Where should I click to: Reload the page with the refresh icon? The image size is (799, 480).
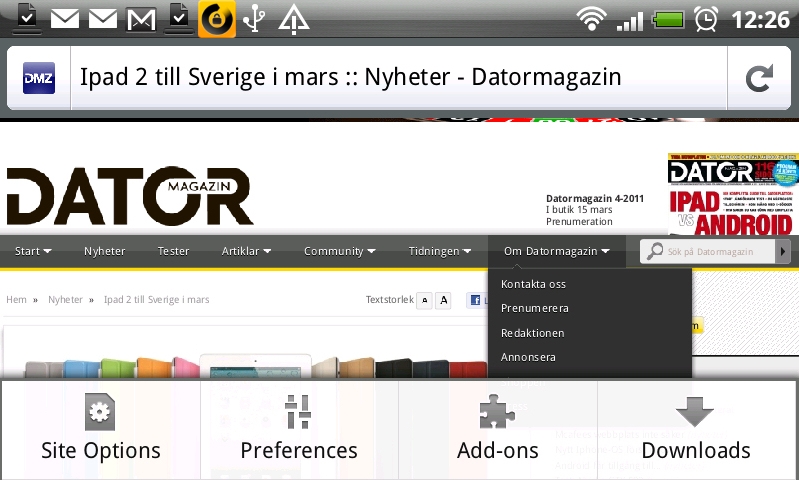point(759,78)
